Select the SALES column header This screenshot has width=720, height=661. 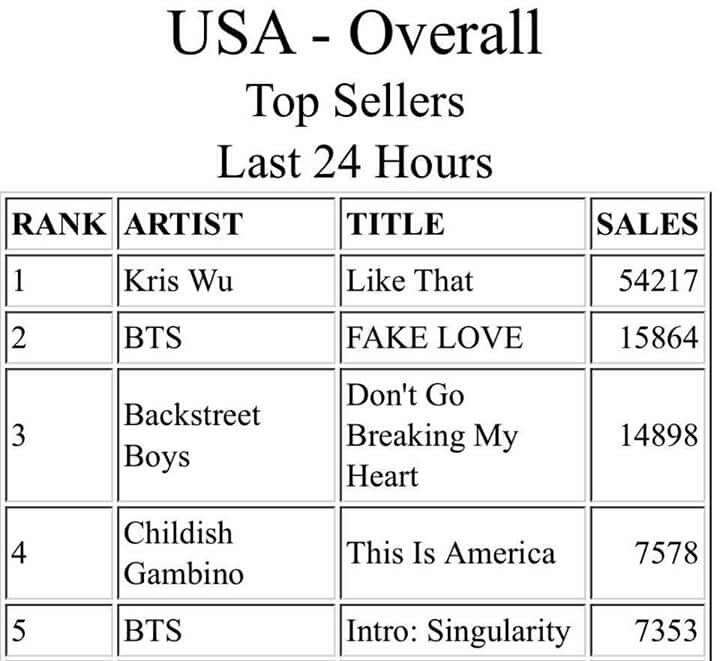(647, 223)
